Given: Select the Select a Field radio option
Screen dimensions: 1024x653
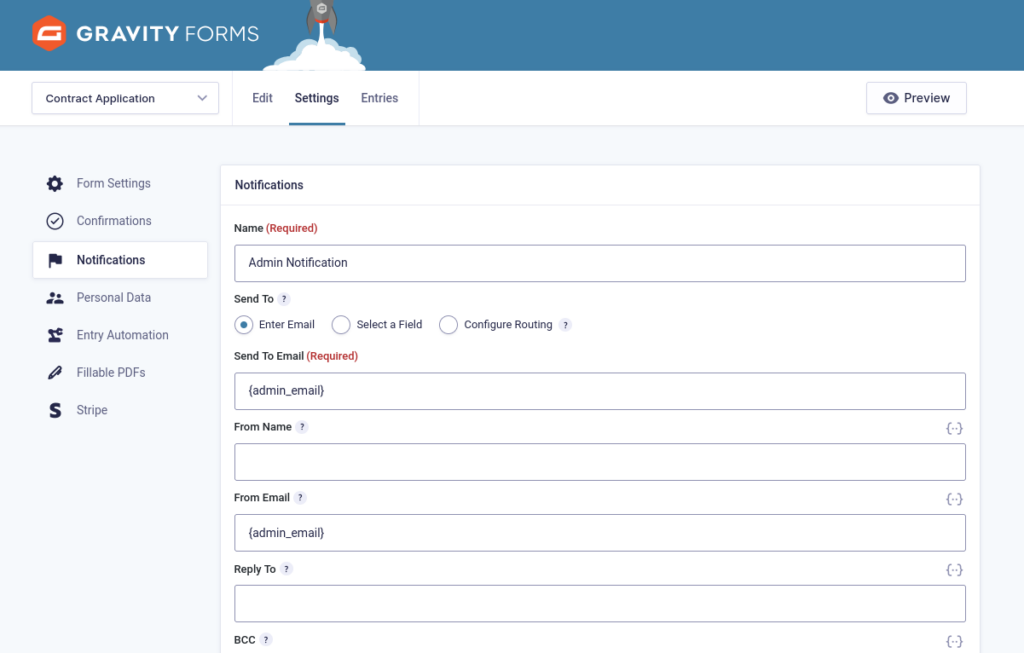Looking at the screenshot, I should [x=341, y=325].
